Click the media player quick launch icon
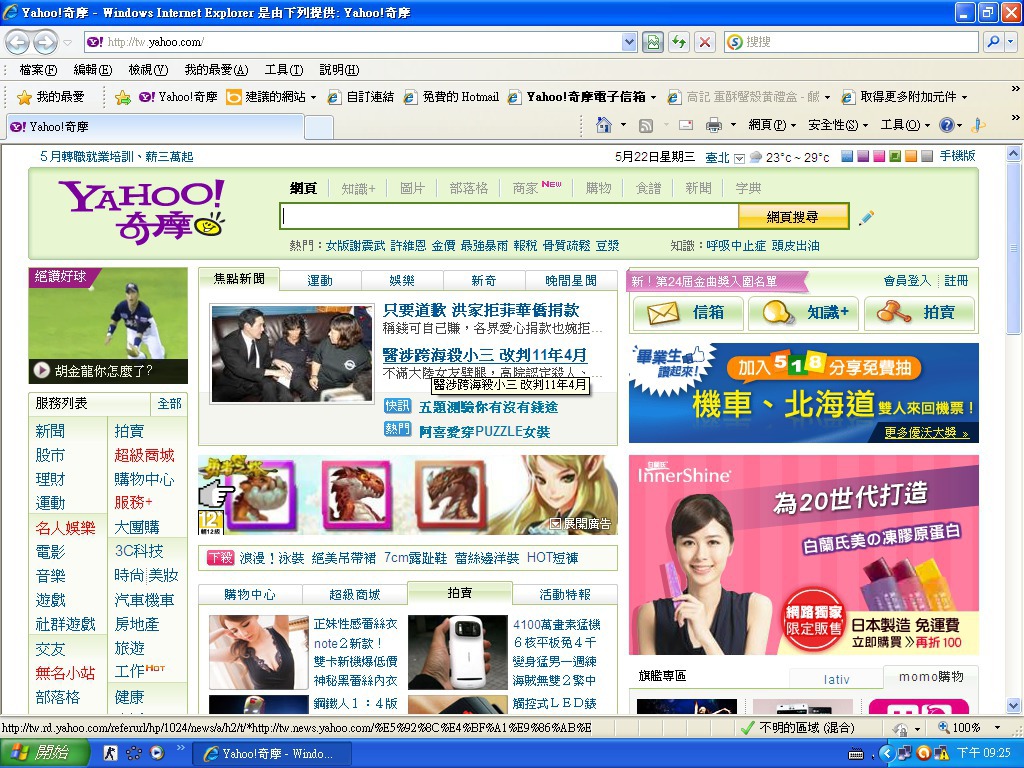 click(157, 753)
